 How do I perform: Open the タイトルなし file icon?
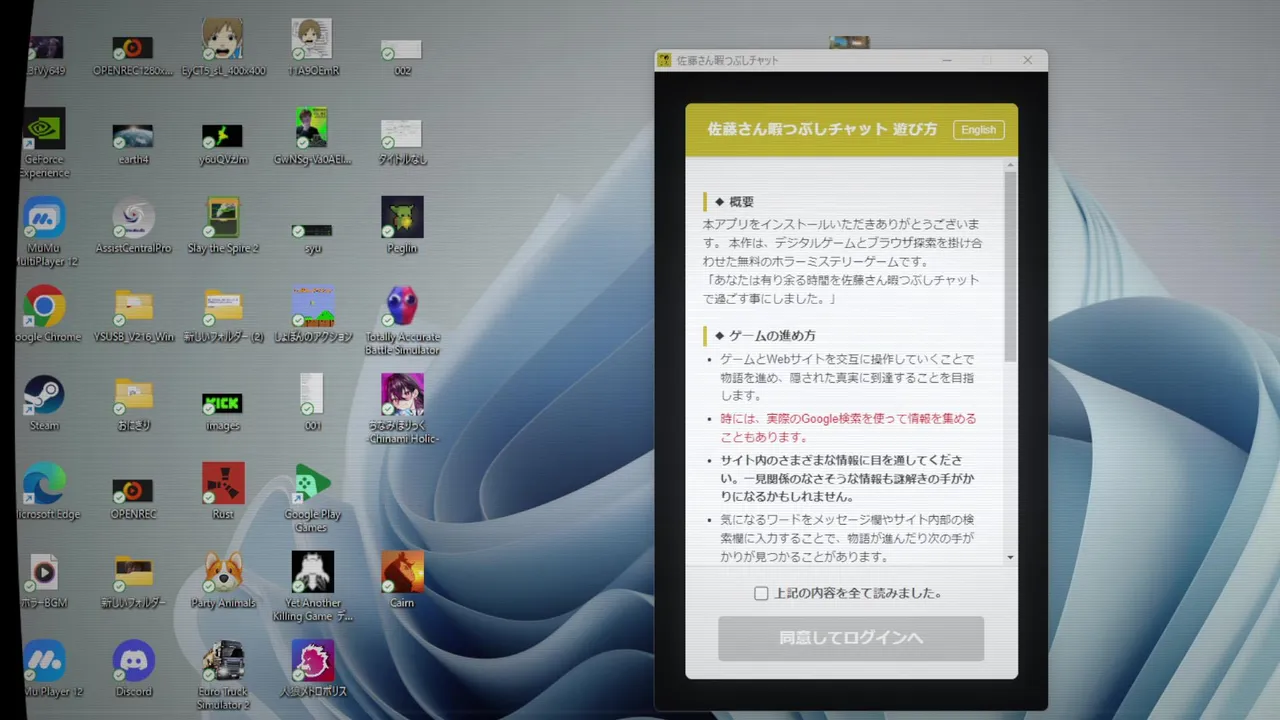click(x=402, y=134)
